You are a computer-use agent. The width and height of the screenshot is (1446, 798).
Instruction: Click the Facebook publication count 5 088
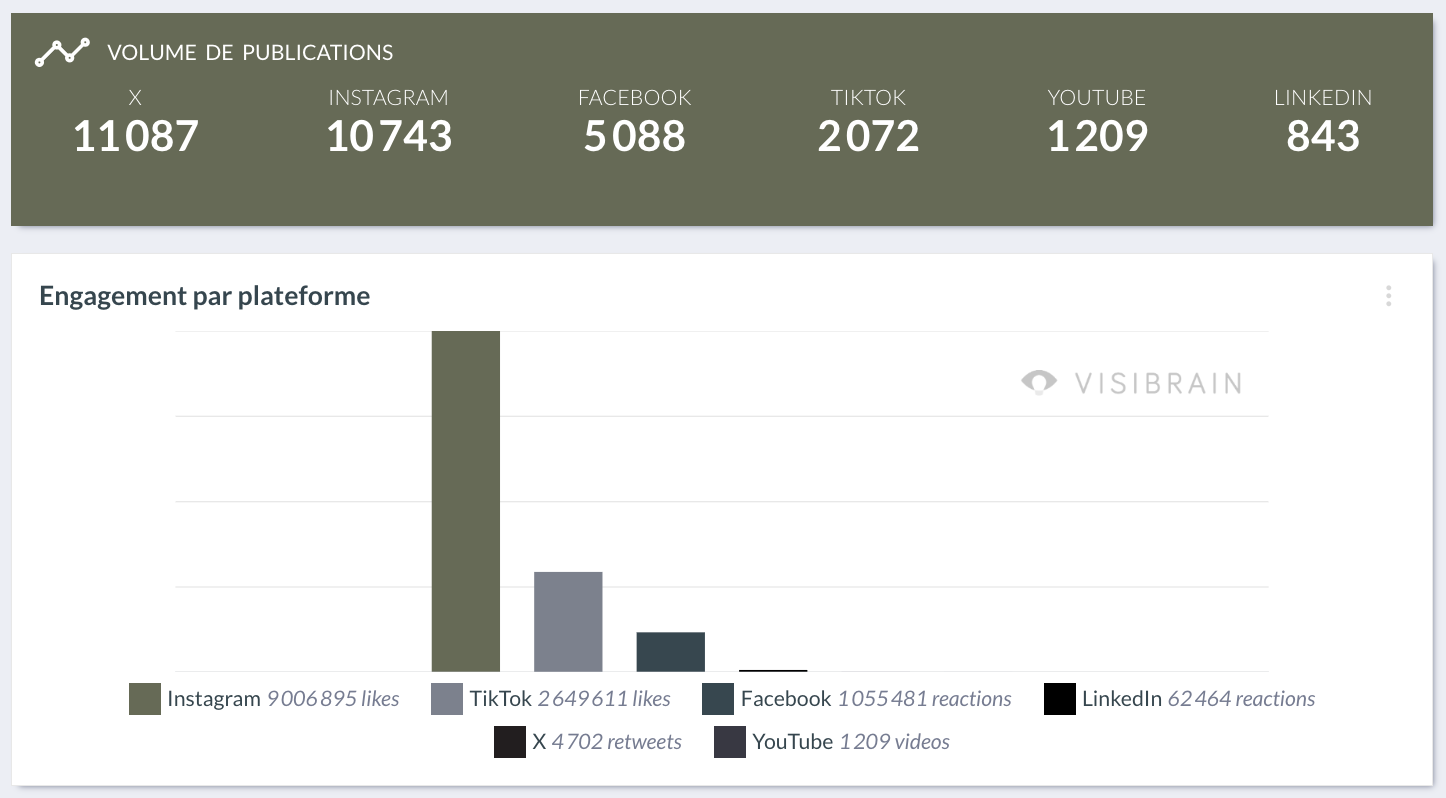[635, 136]
